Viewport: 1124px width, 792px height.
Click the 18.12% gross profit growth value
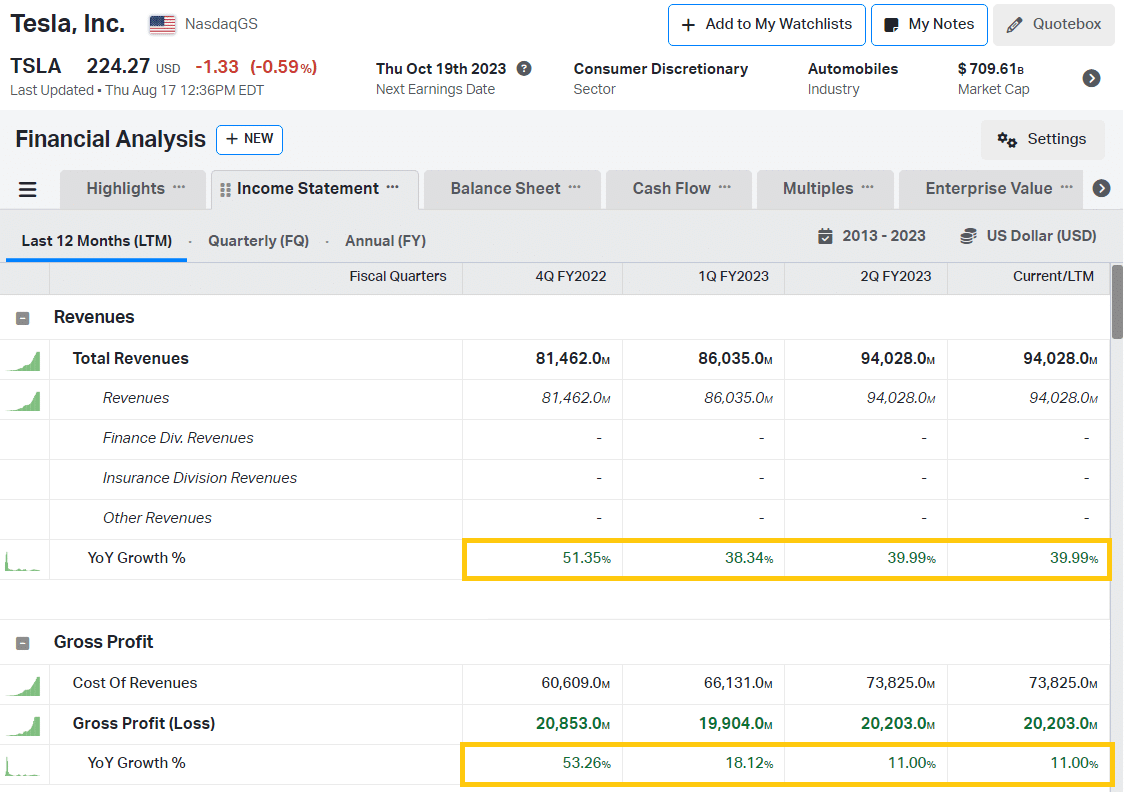(749, 763)
